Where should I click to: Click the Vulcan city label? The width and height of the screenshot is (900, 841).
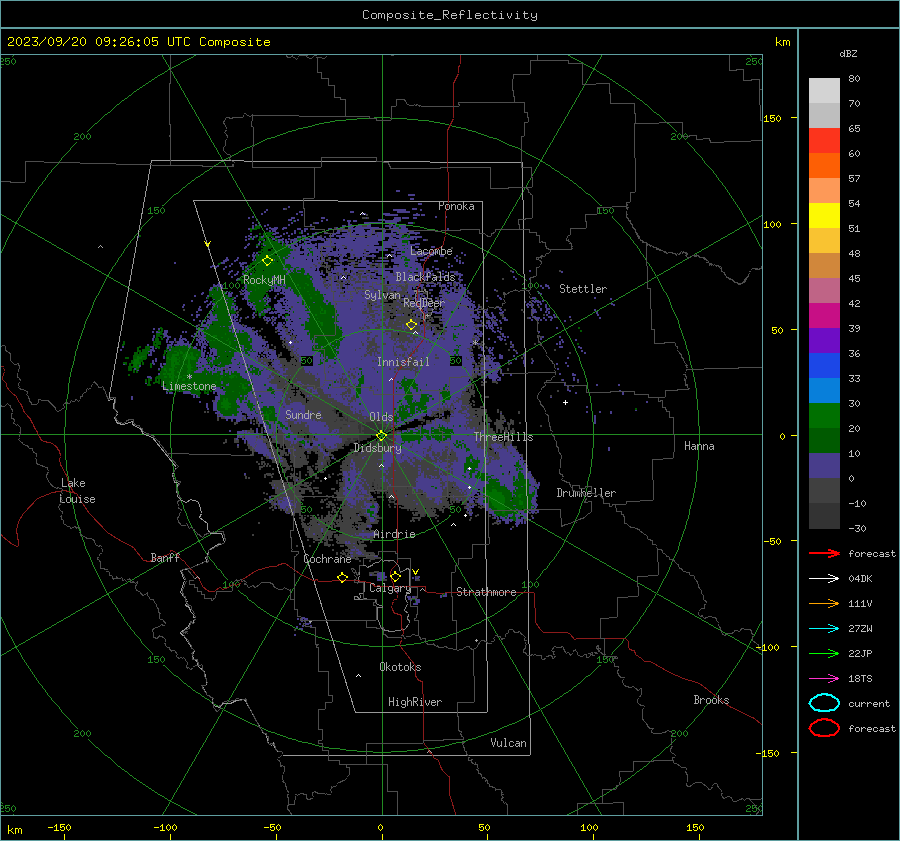click(509, 743)
